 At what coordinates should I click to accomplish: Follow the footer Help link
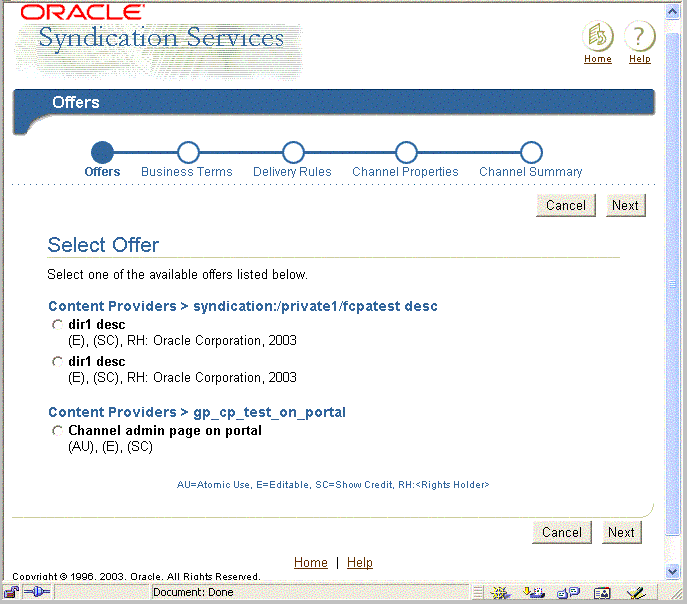click(360, 562)
